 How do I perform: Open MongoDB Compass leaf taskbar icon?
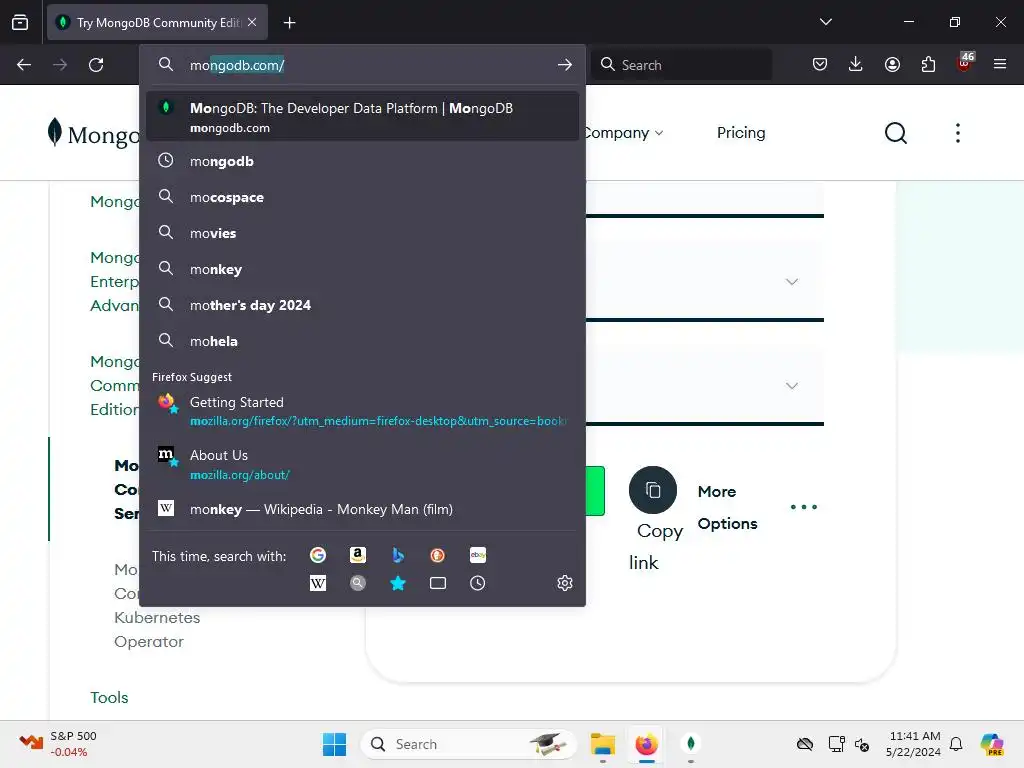pyautogui.click(x=690, y=744)
